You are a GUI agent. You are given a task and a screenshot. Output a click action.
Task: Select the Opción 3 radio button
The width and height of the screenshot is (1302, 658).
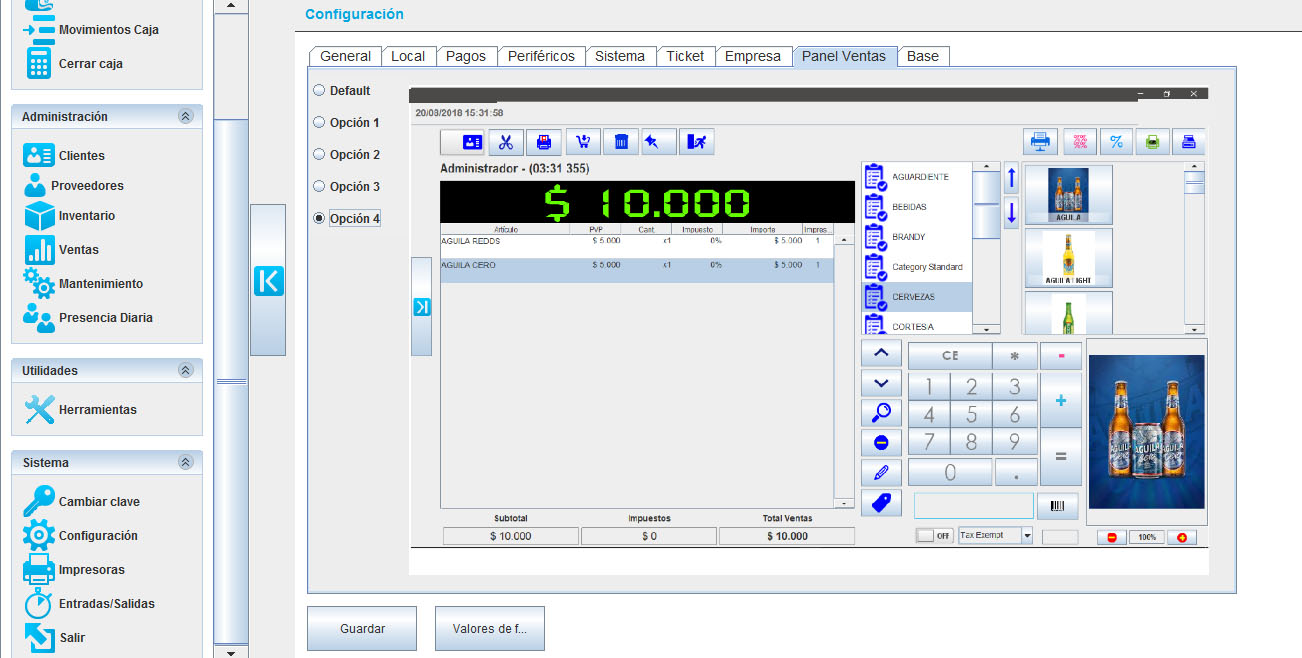pos(319,186)
